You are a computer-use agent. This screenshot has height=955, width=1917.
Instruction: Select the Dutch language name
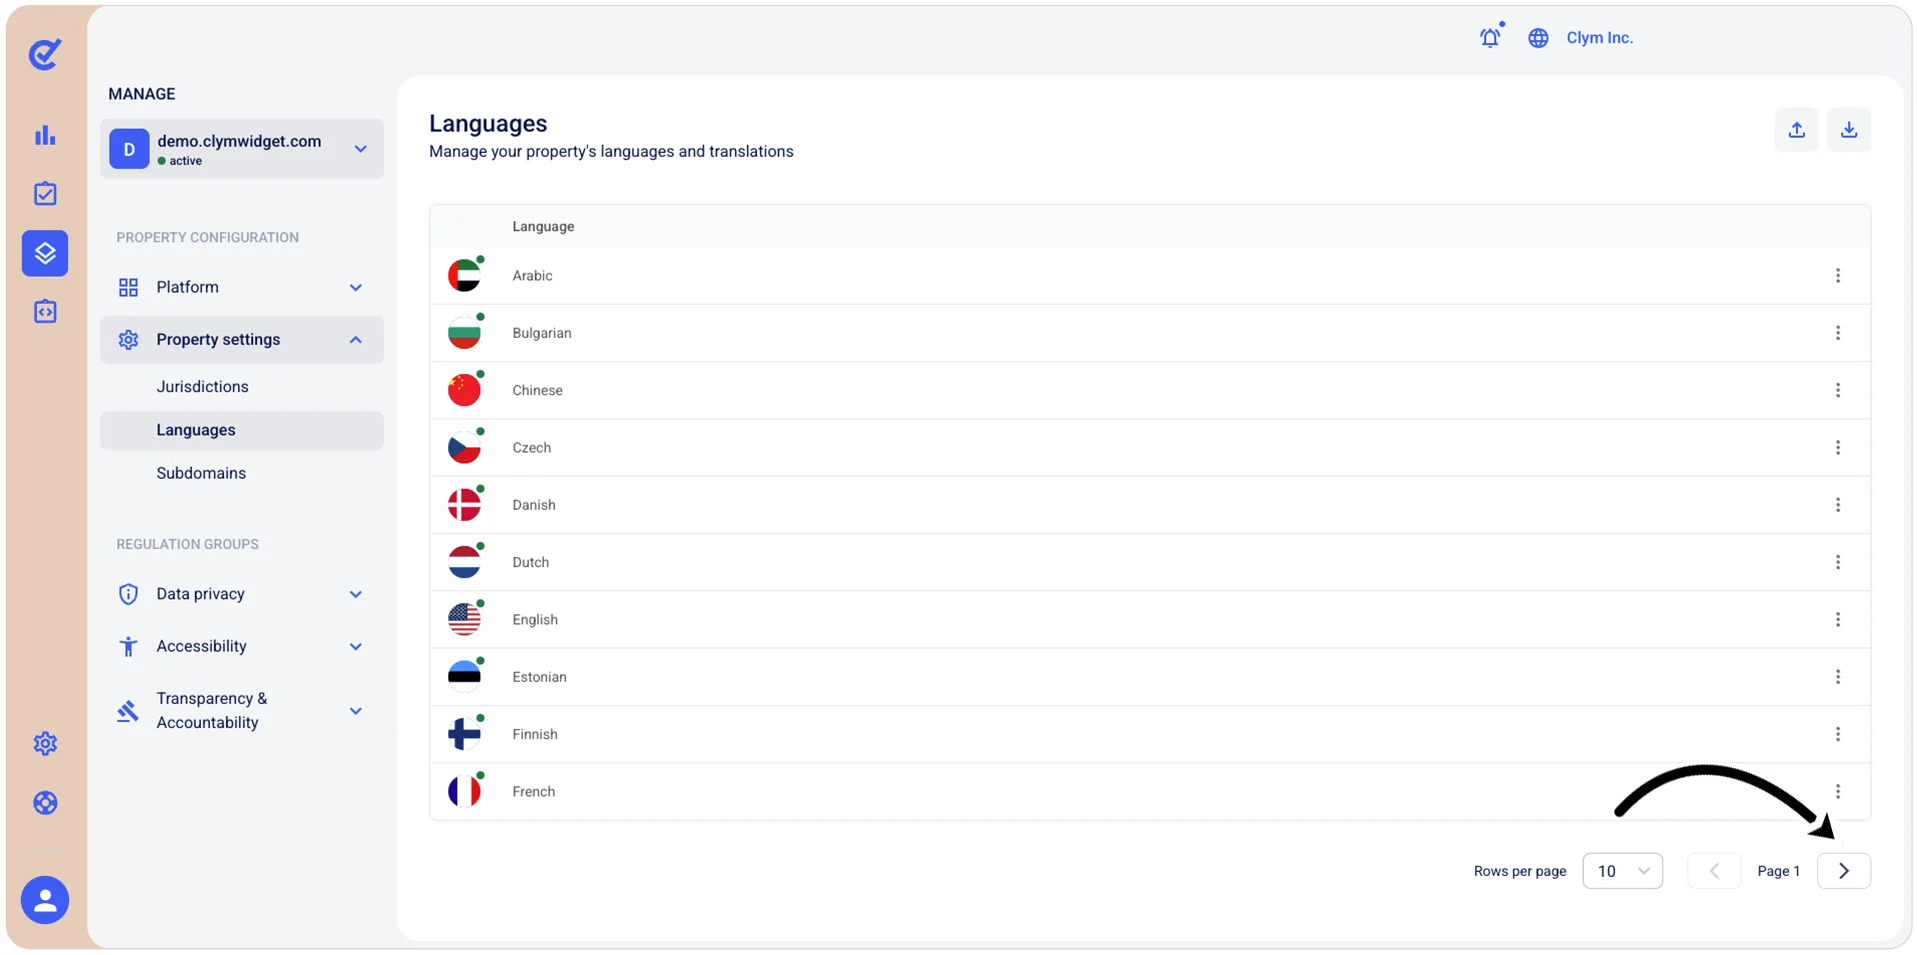pos(530,562)
